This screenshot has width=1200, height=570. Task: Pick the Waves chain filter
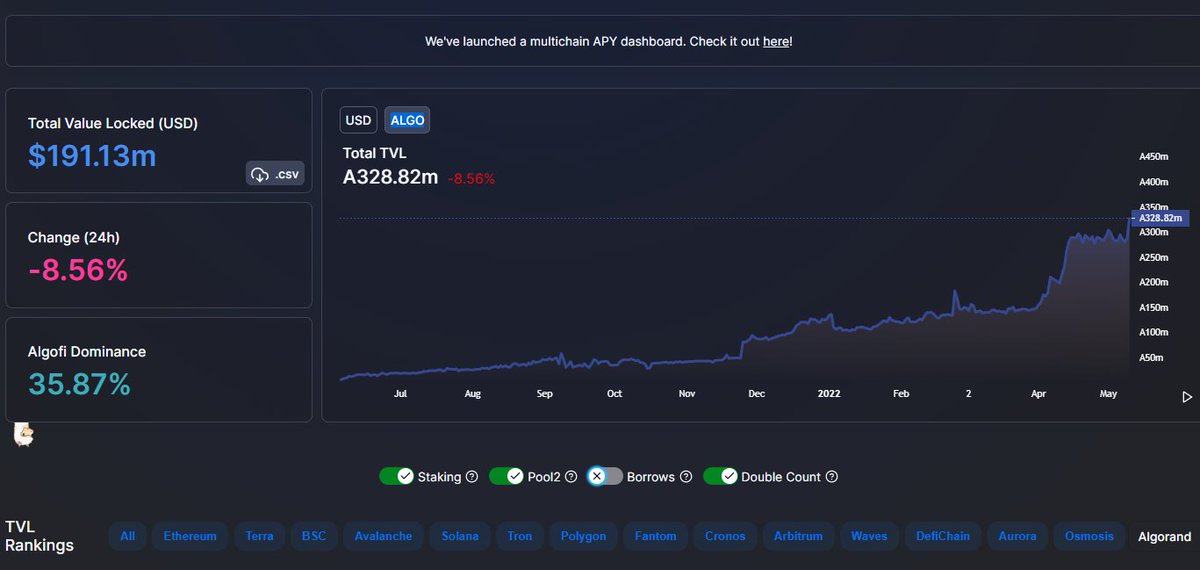(869, 536)
